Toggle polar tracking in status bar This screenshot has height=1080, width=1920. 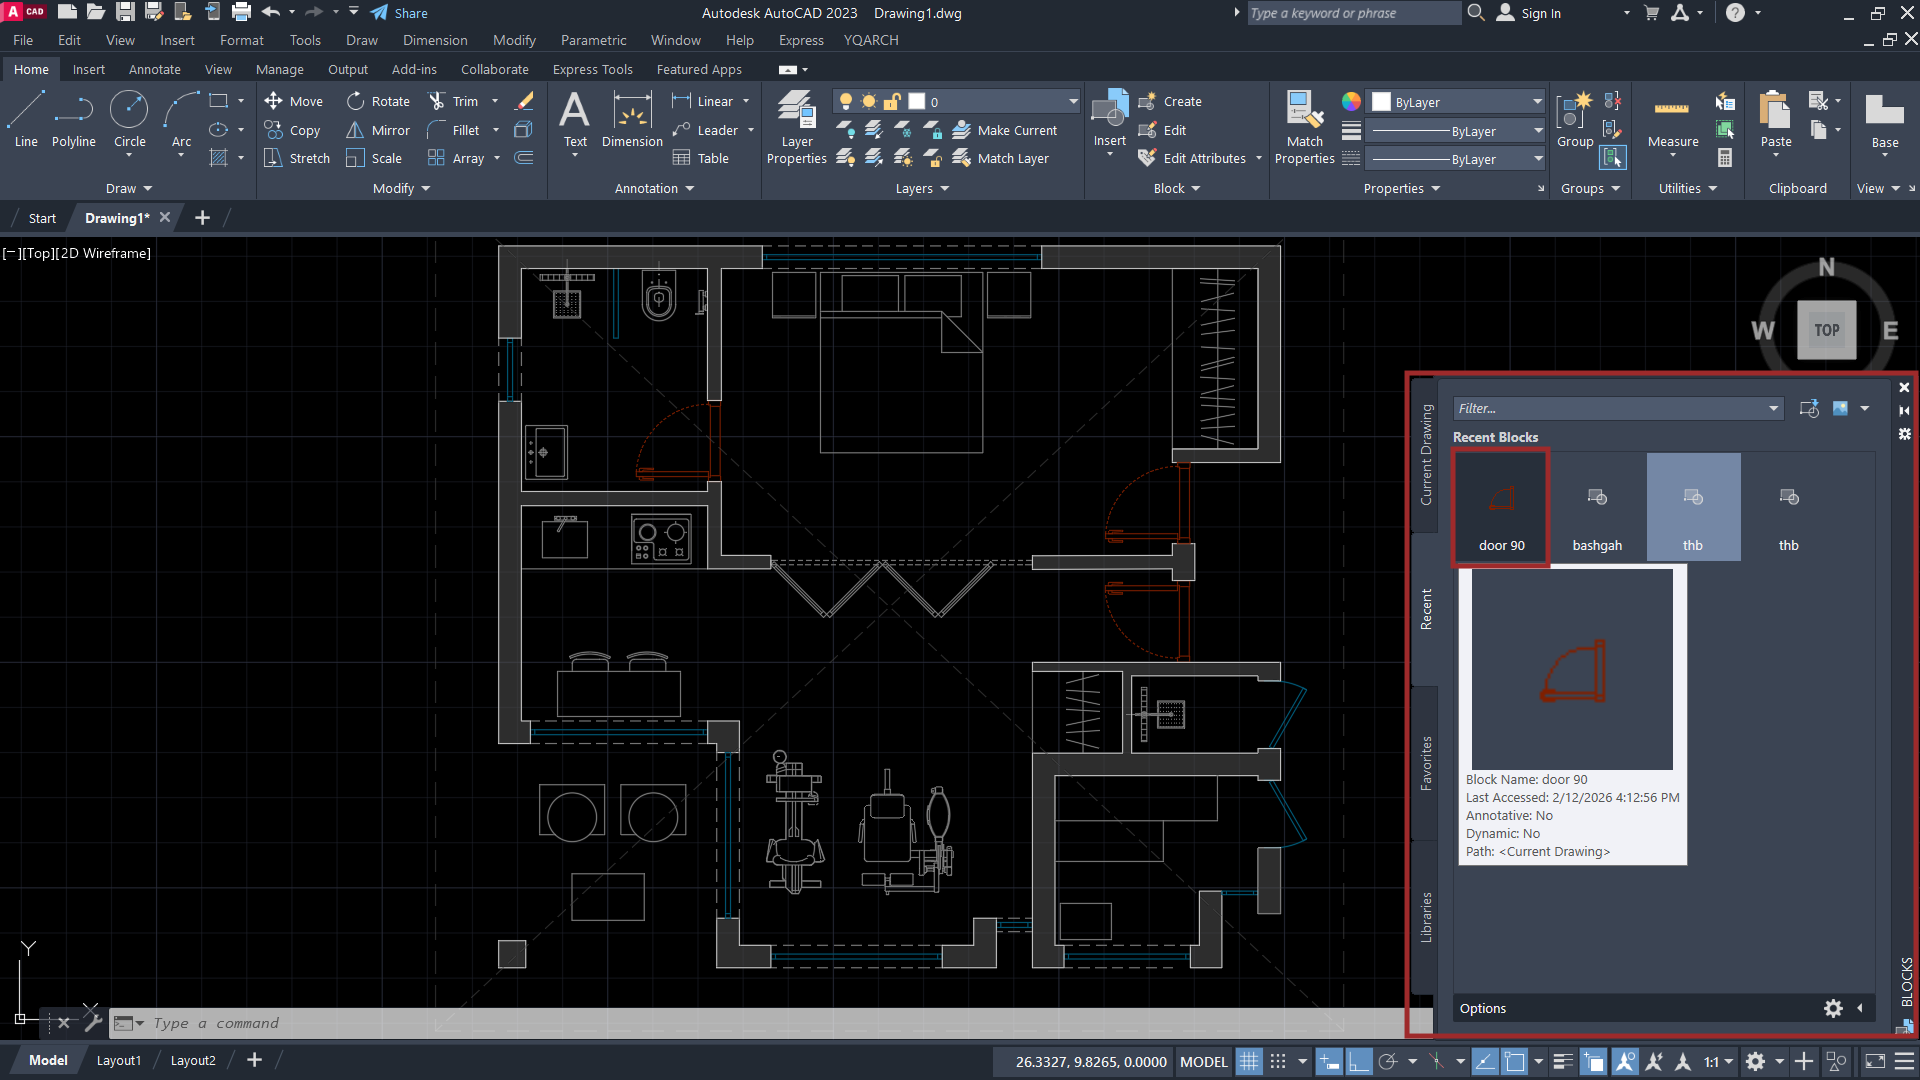(x=1387, y=1061)
